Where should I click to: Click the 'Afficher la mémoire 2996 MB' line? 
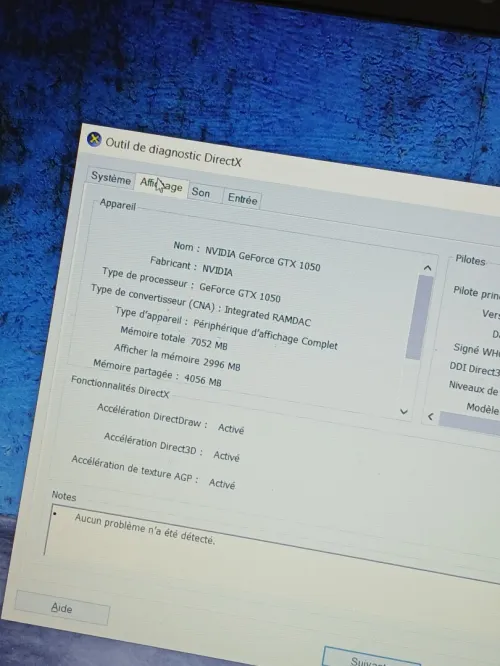(177, 357)
